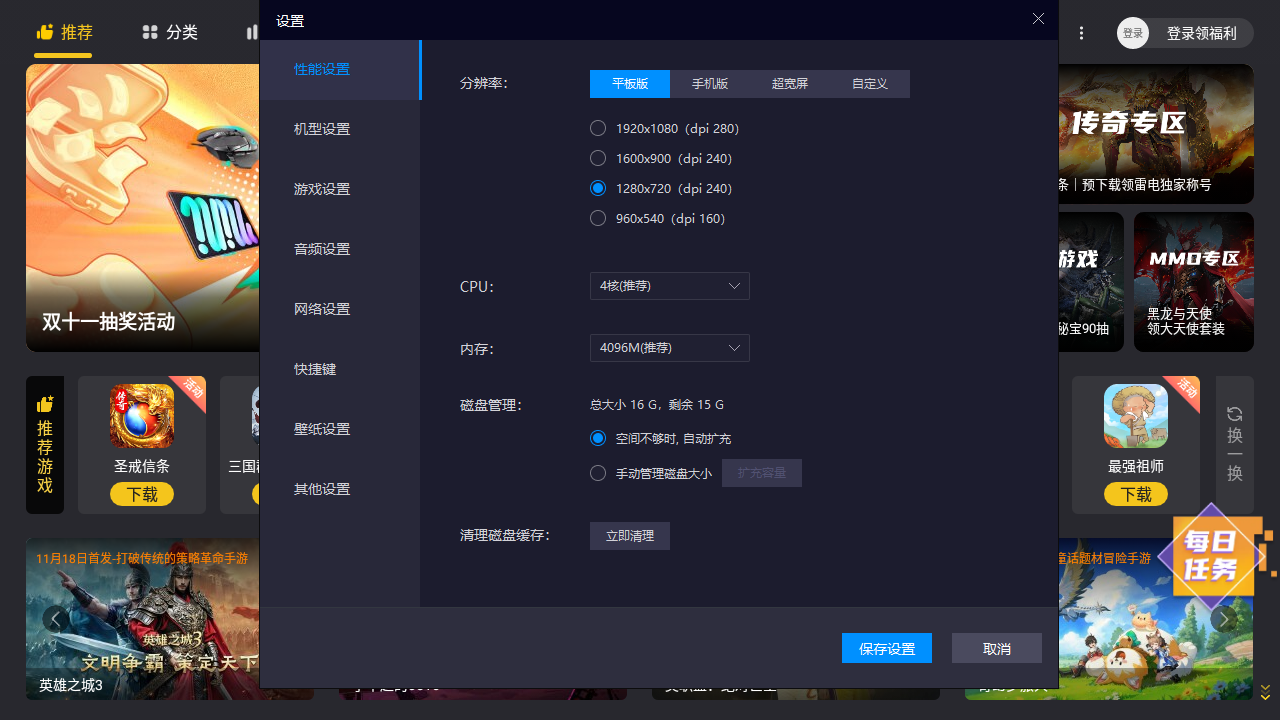Open the three-dot more options menu
The height and width of the screenshot is (720, 1280).
[x=1081, y=33]
